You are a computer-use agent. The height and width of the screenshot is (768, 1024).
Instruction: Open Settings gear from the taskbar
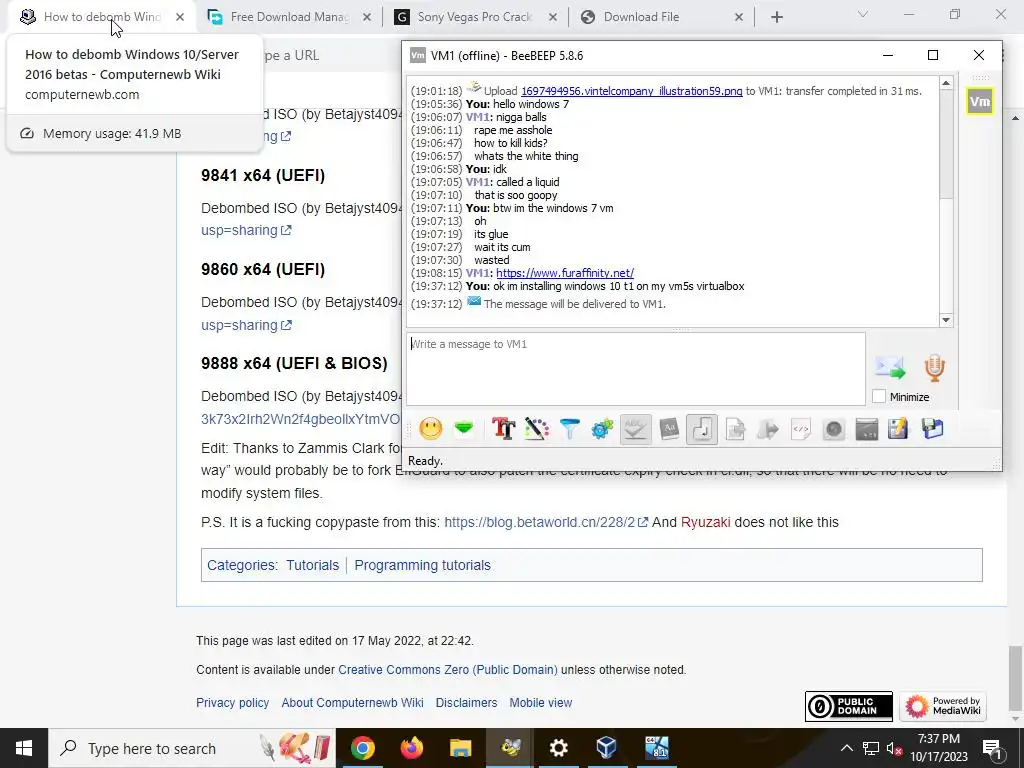(x=558, y=748)
